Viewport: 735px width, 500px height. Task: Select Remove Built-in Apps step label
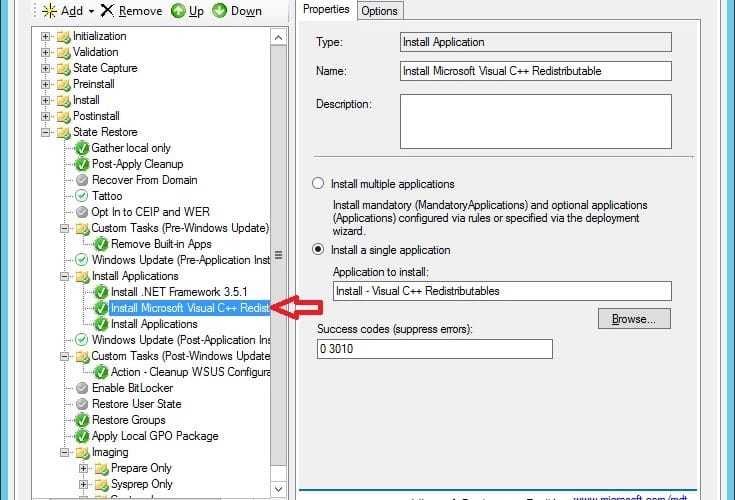[x=161, y=244]
